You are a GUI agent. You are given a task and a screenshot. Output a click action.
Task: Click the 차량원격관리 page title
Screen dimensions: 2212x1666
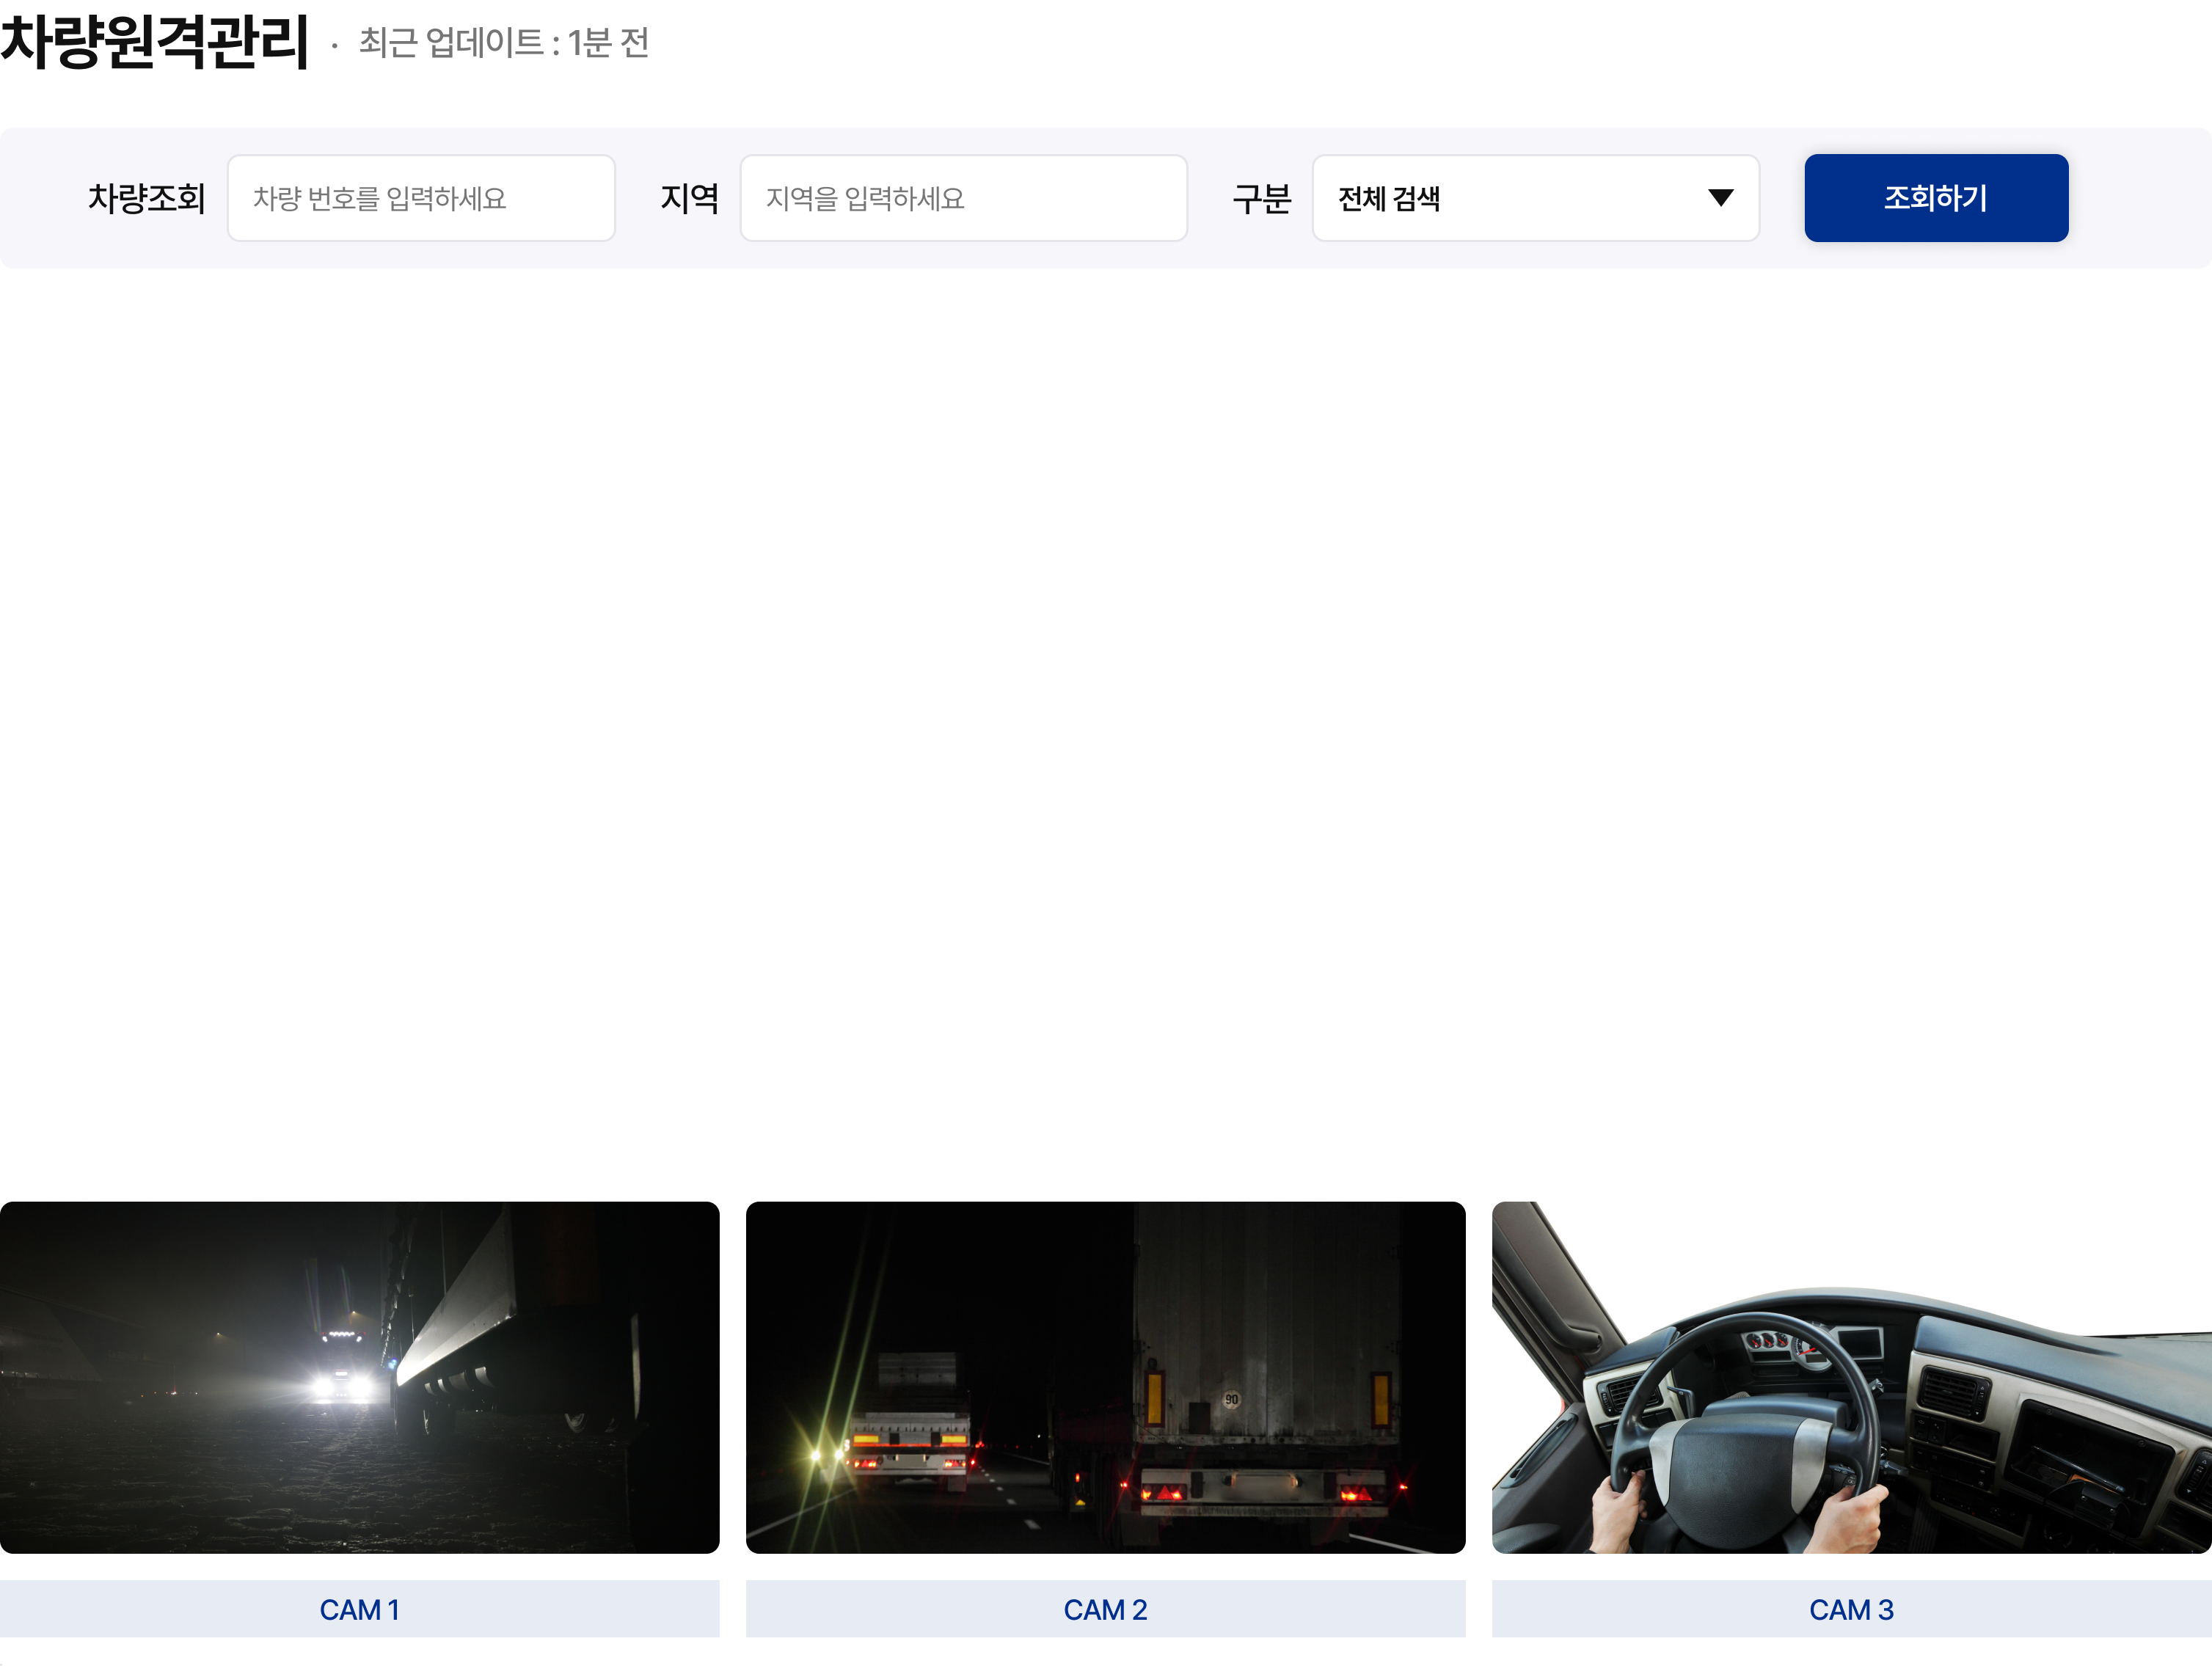[154, 42]
